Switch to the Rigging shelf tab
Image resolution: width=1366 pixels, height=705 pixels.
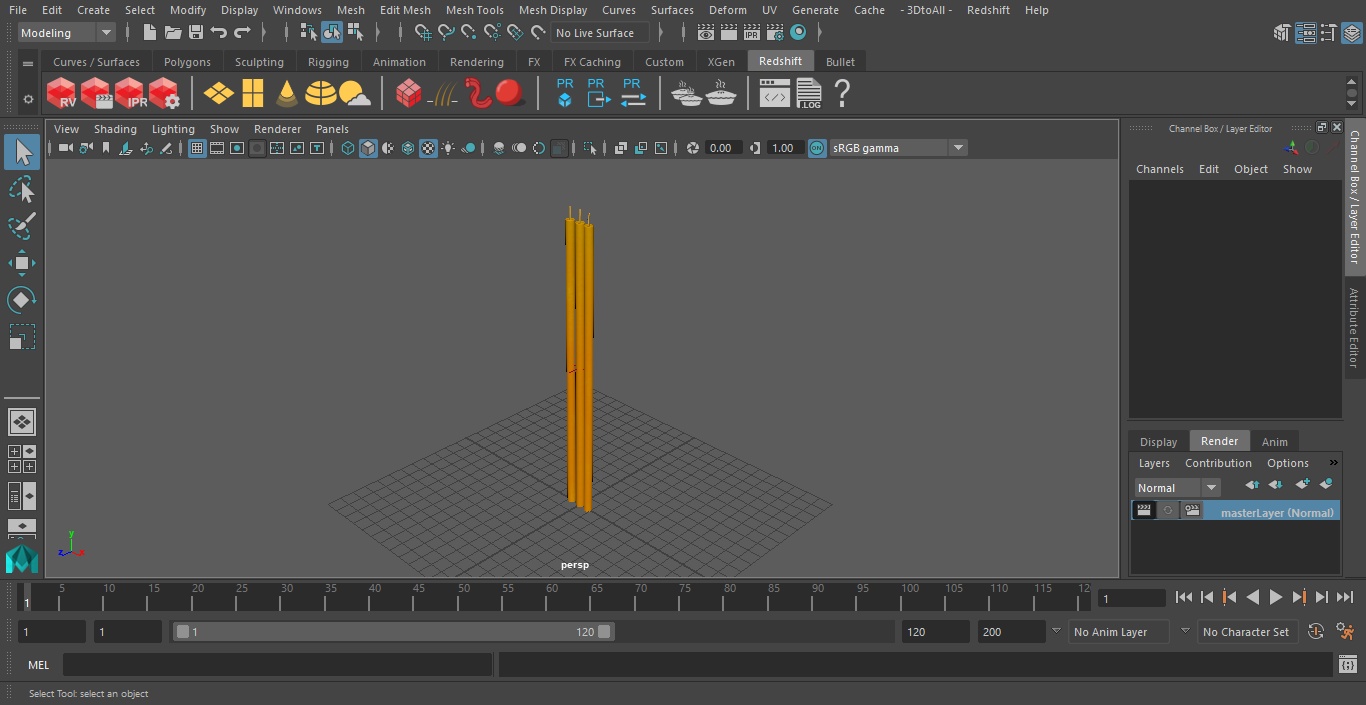point(328,62)
